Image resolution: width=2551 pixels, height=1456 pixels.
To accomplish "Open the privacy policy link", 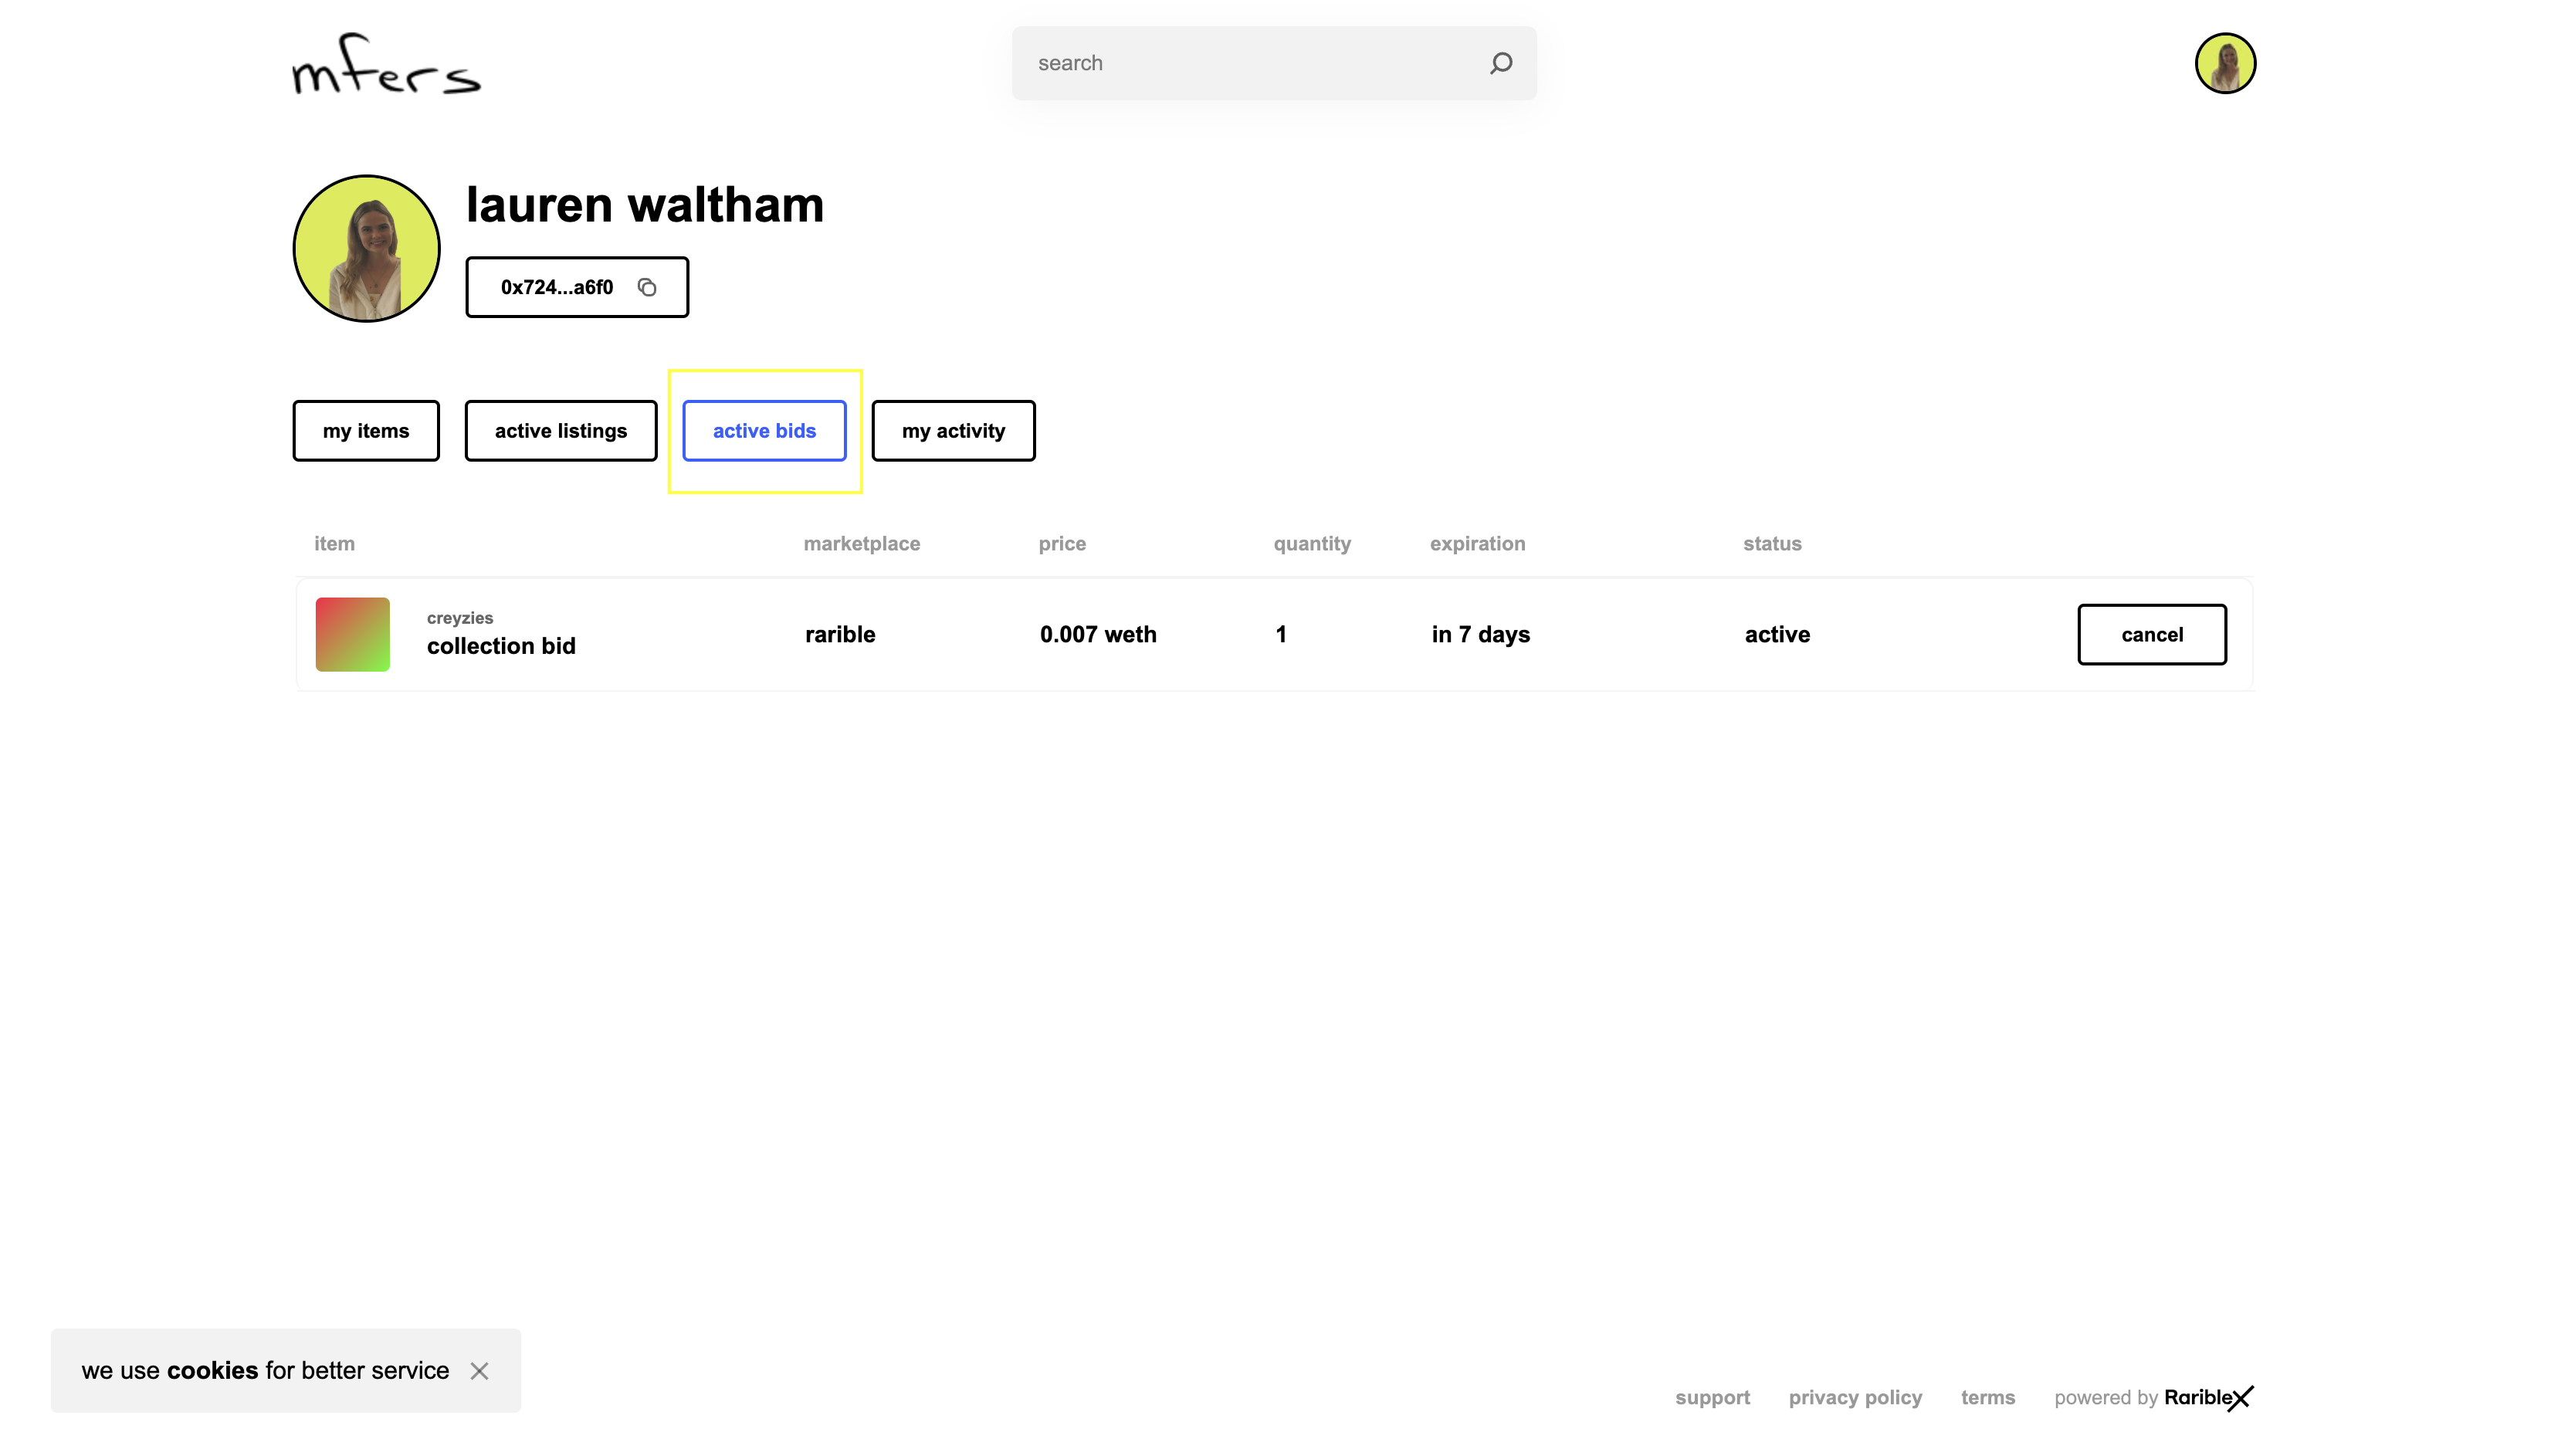I will (1855, 1397).
